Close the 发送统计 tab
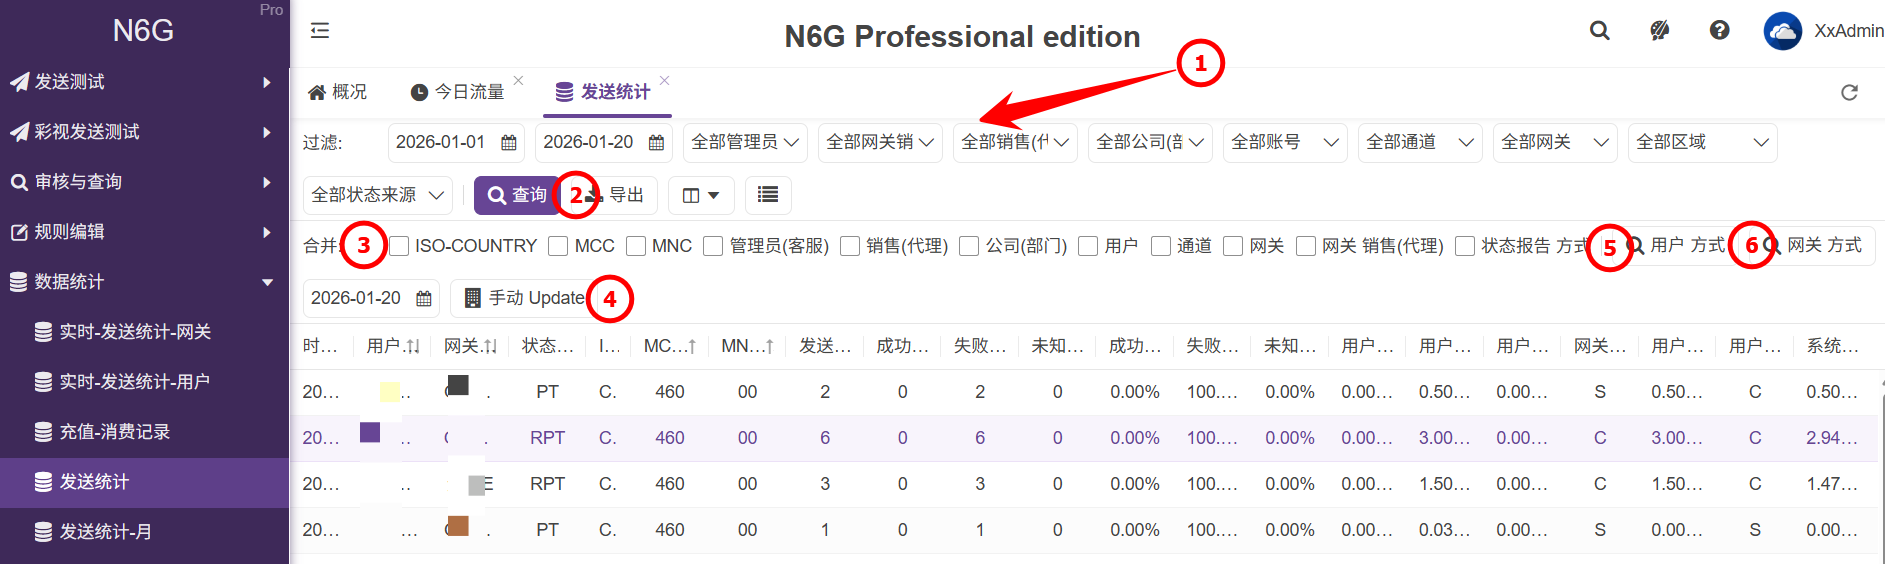Viewport: 1885px width, 564px height. point(664,80)
